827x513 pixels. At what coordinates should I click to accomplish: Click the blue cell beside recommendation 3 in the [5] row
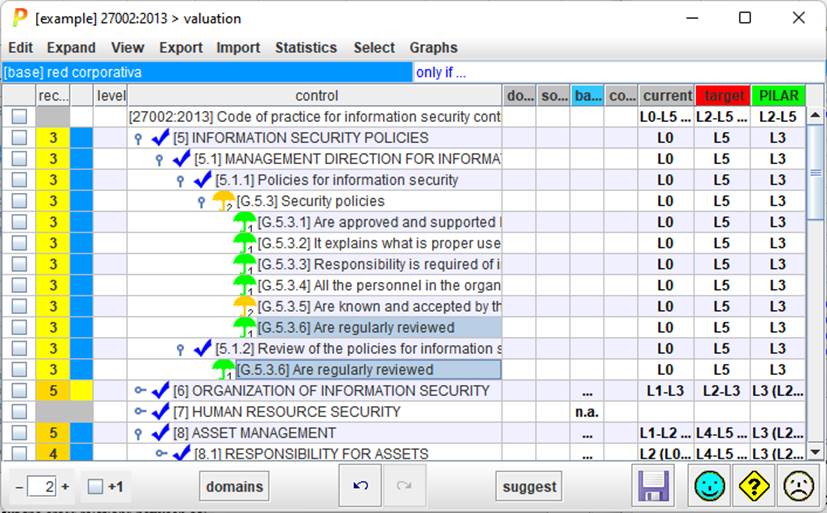point(81,138)
